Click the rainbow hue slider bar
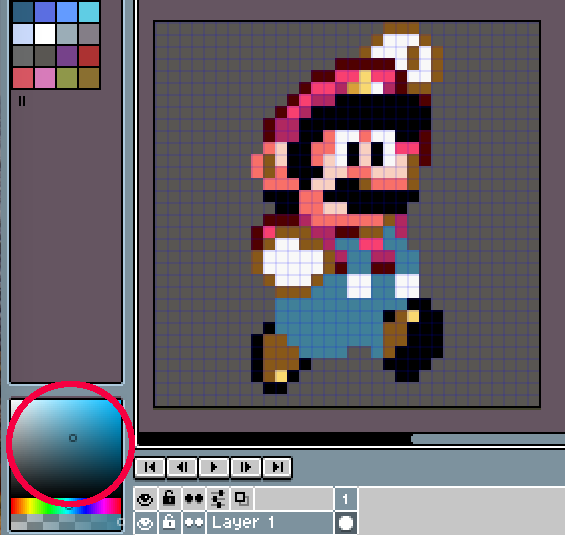565x535 pixels. pos(66,506)
